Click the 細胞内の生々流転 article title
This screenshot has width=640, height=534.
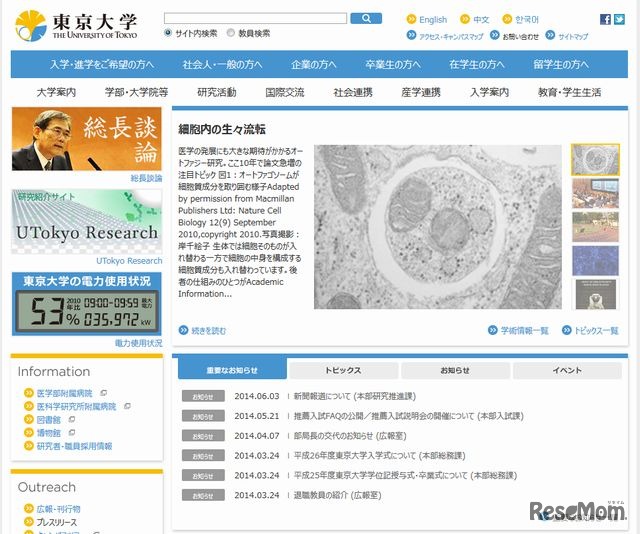[x=222, y=130]
